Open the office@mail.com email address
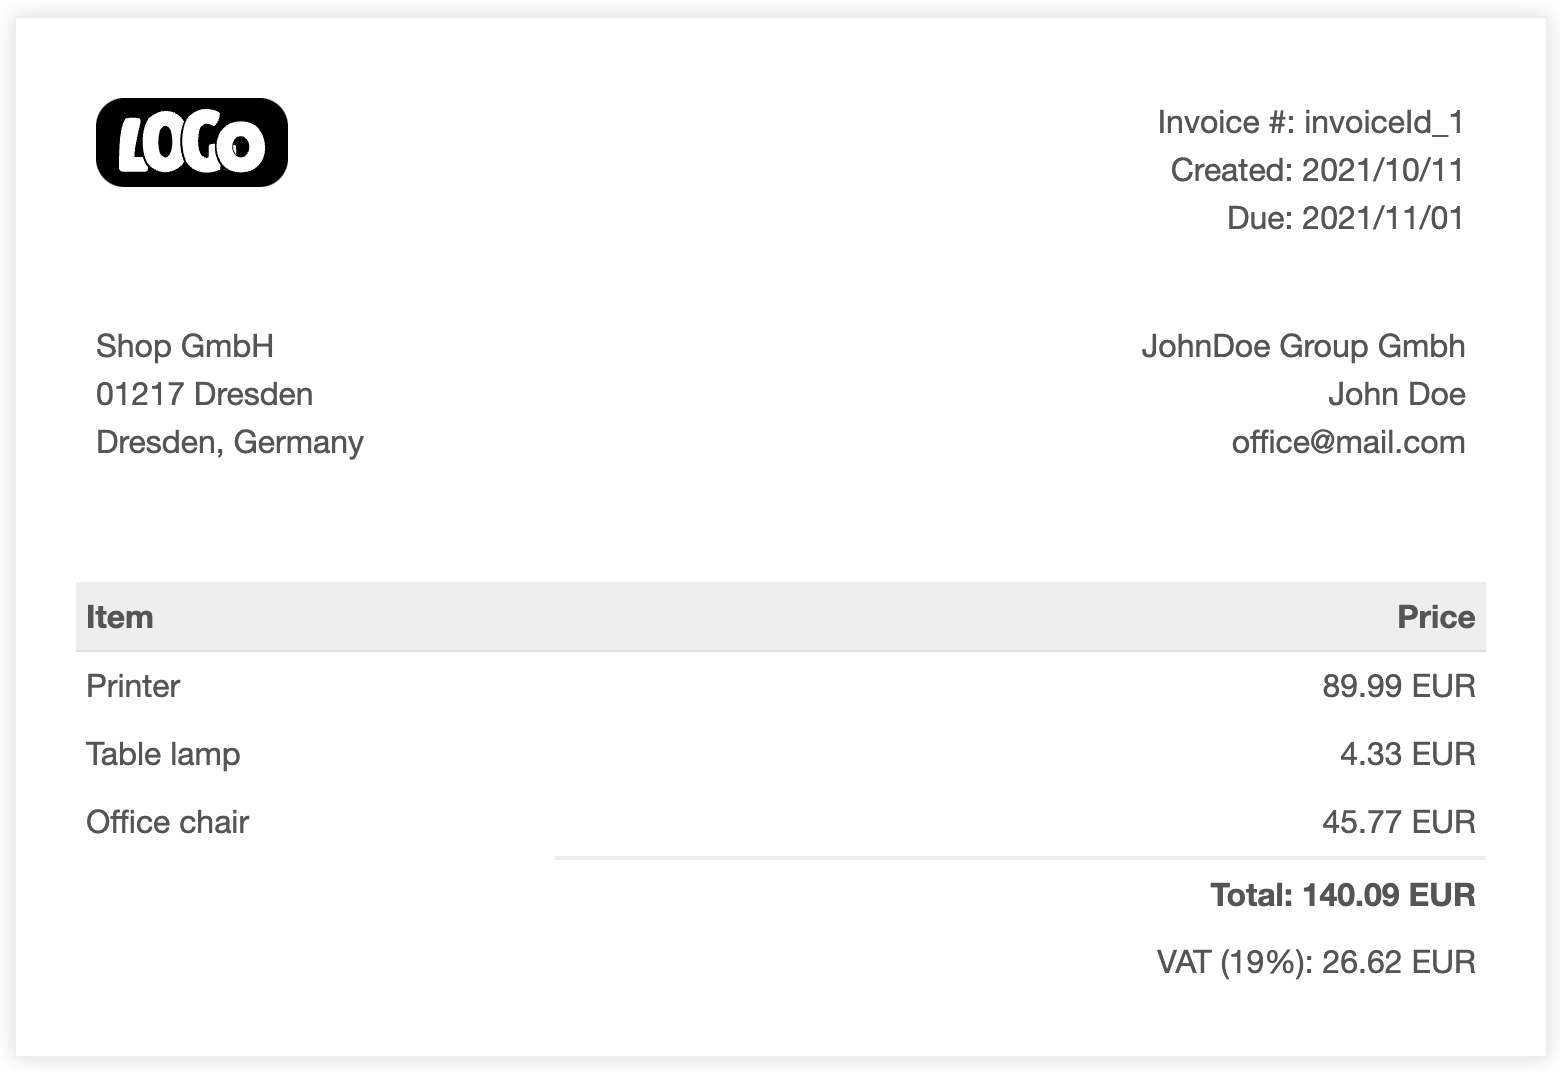 point(1348,442)
